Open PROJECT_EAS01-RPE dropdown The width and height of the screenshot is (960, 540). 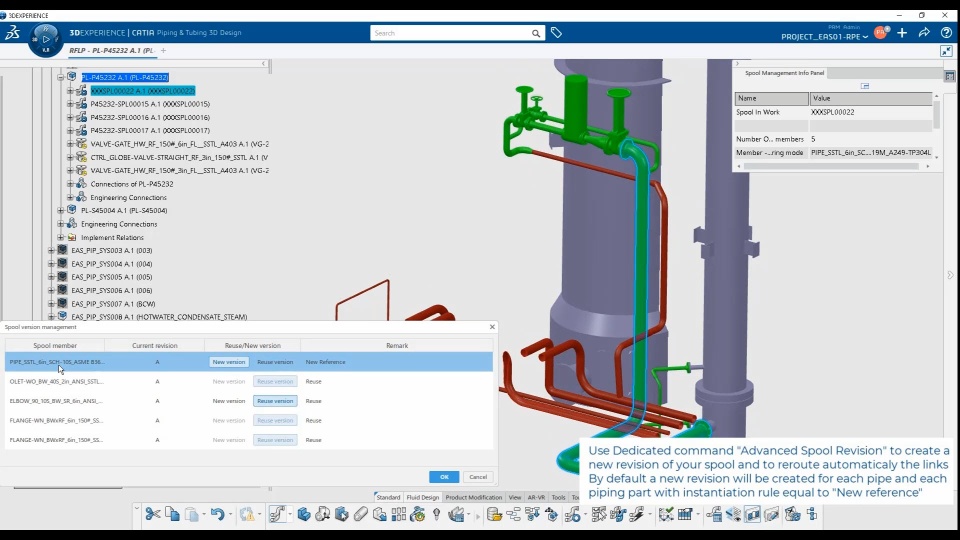pos(824,37)
